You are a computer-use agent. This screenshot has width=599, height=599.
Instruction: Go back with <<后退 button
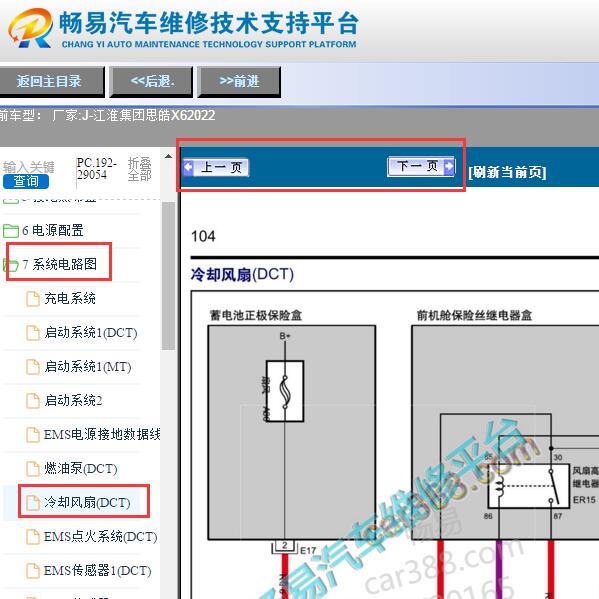click(x=151, y=81)
